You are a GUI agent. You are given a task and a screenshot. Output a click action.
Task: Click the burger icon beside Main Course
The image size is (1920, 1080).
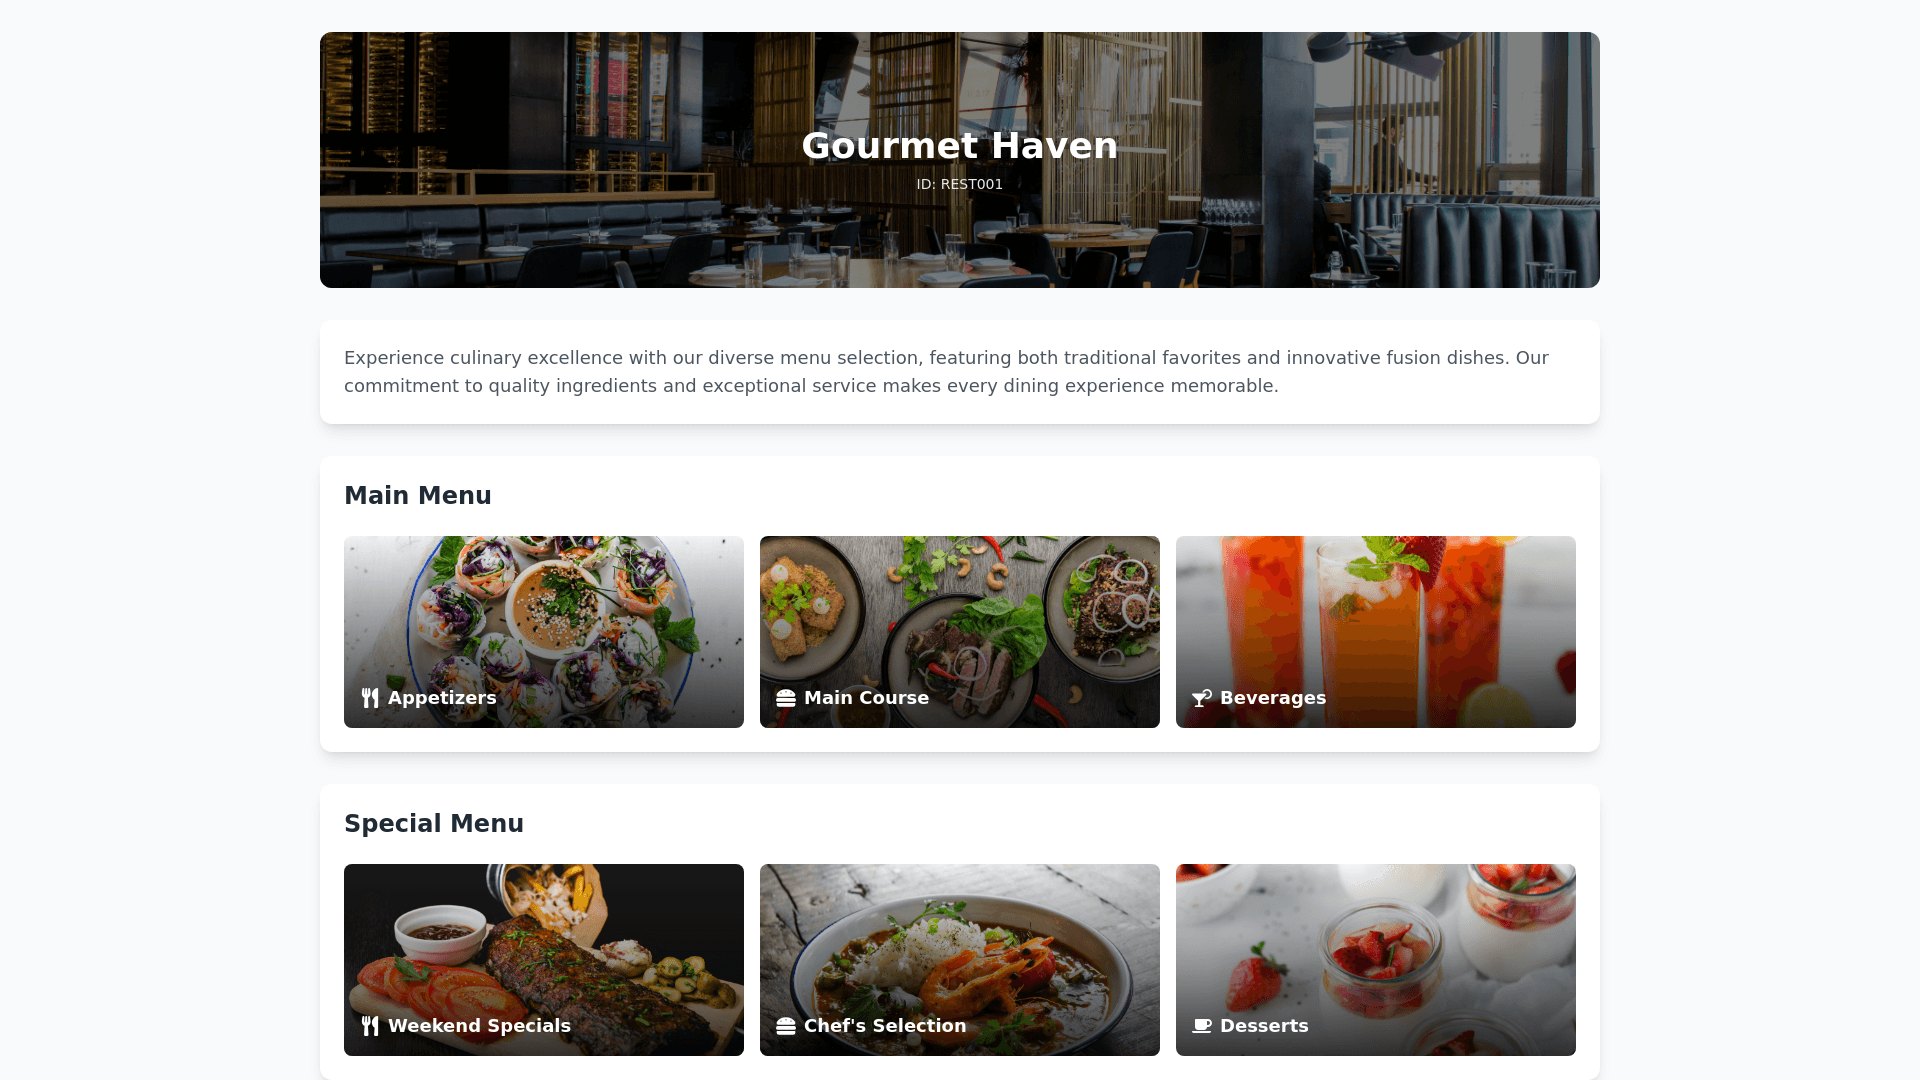click(786, 698)
